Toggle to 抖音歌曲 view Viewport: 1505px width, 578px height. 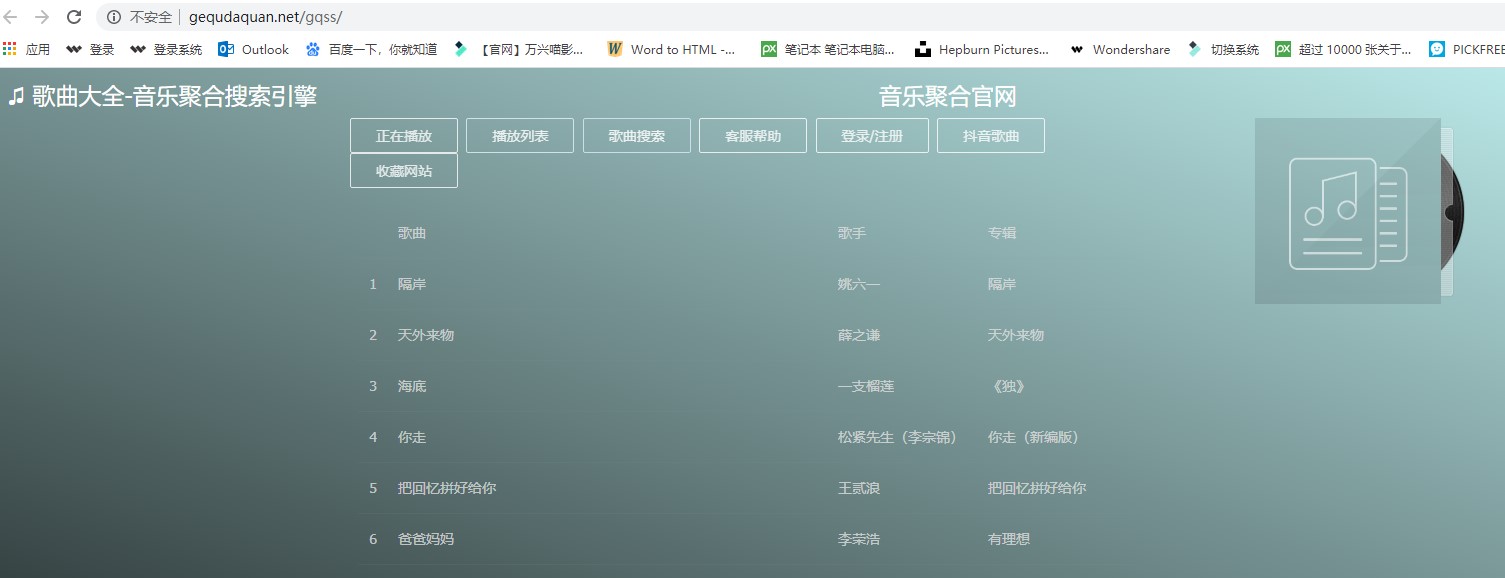(x=989, y=135)
